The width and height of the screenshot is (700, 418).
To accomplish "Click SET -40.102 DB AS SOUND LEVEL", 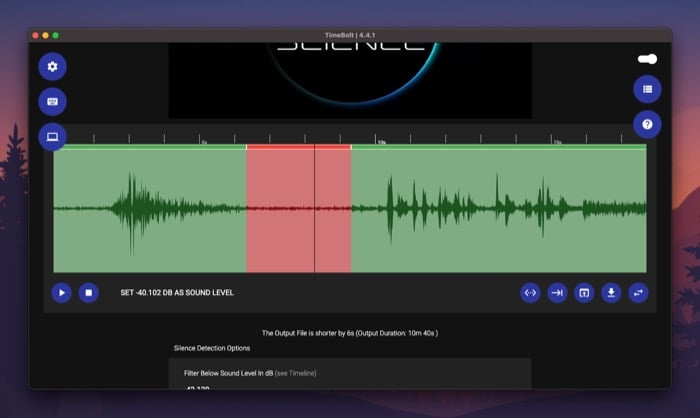I will [177, 293].
